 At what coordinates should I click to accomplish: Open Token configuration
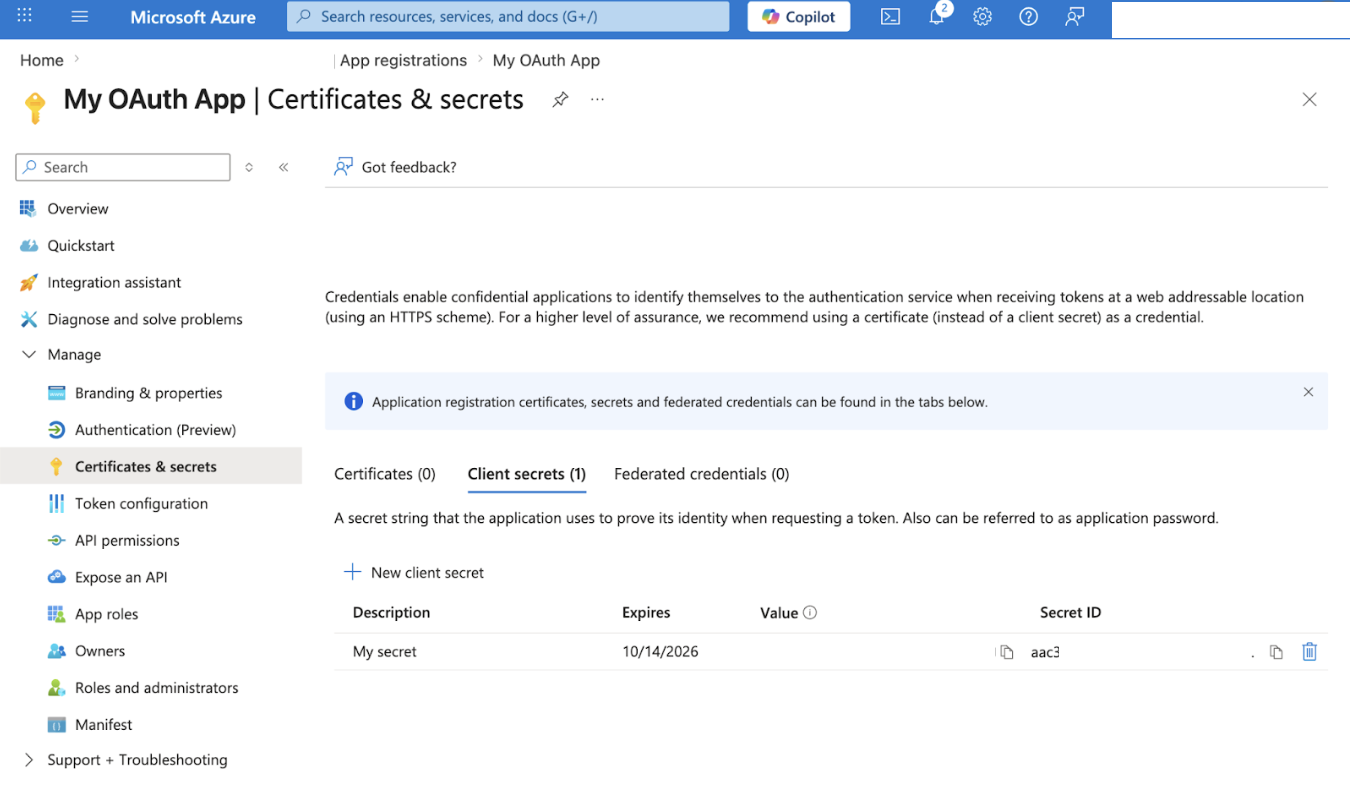(141, 503)
